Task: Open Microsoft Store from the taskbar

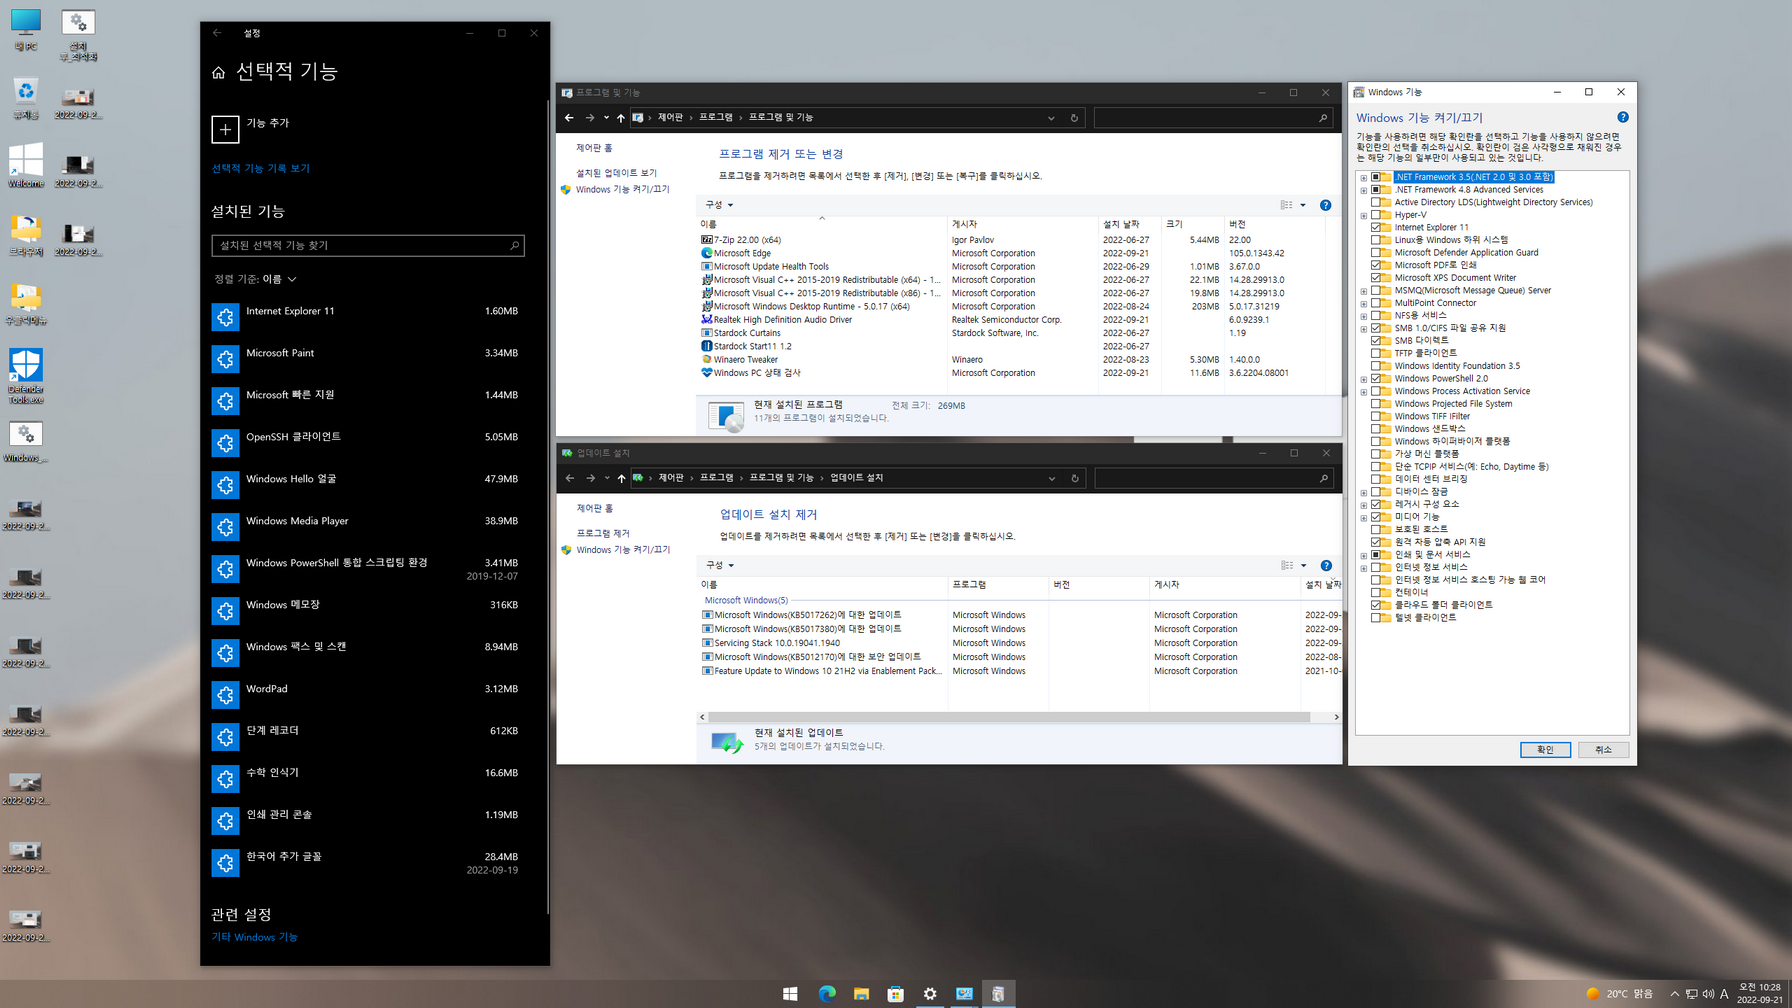Action: point(895,993)
